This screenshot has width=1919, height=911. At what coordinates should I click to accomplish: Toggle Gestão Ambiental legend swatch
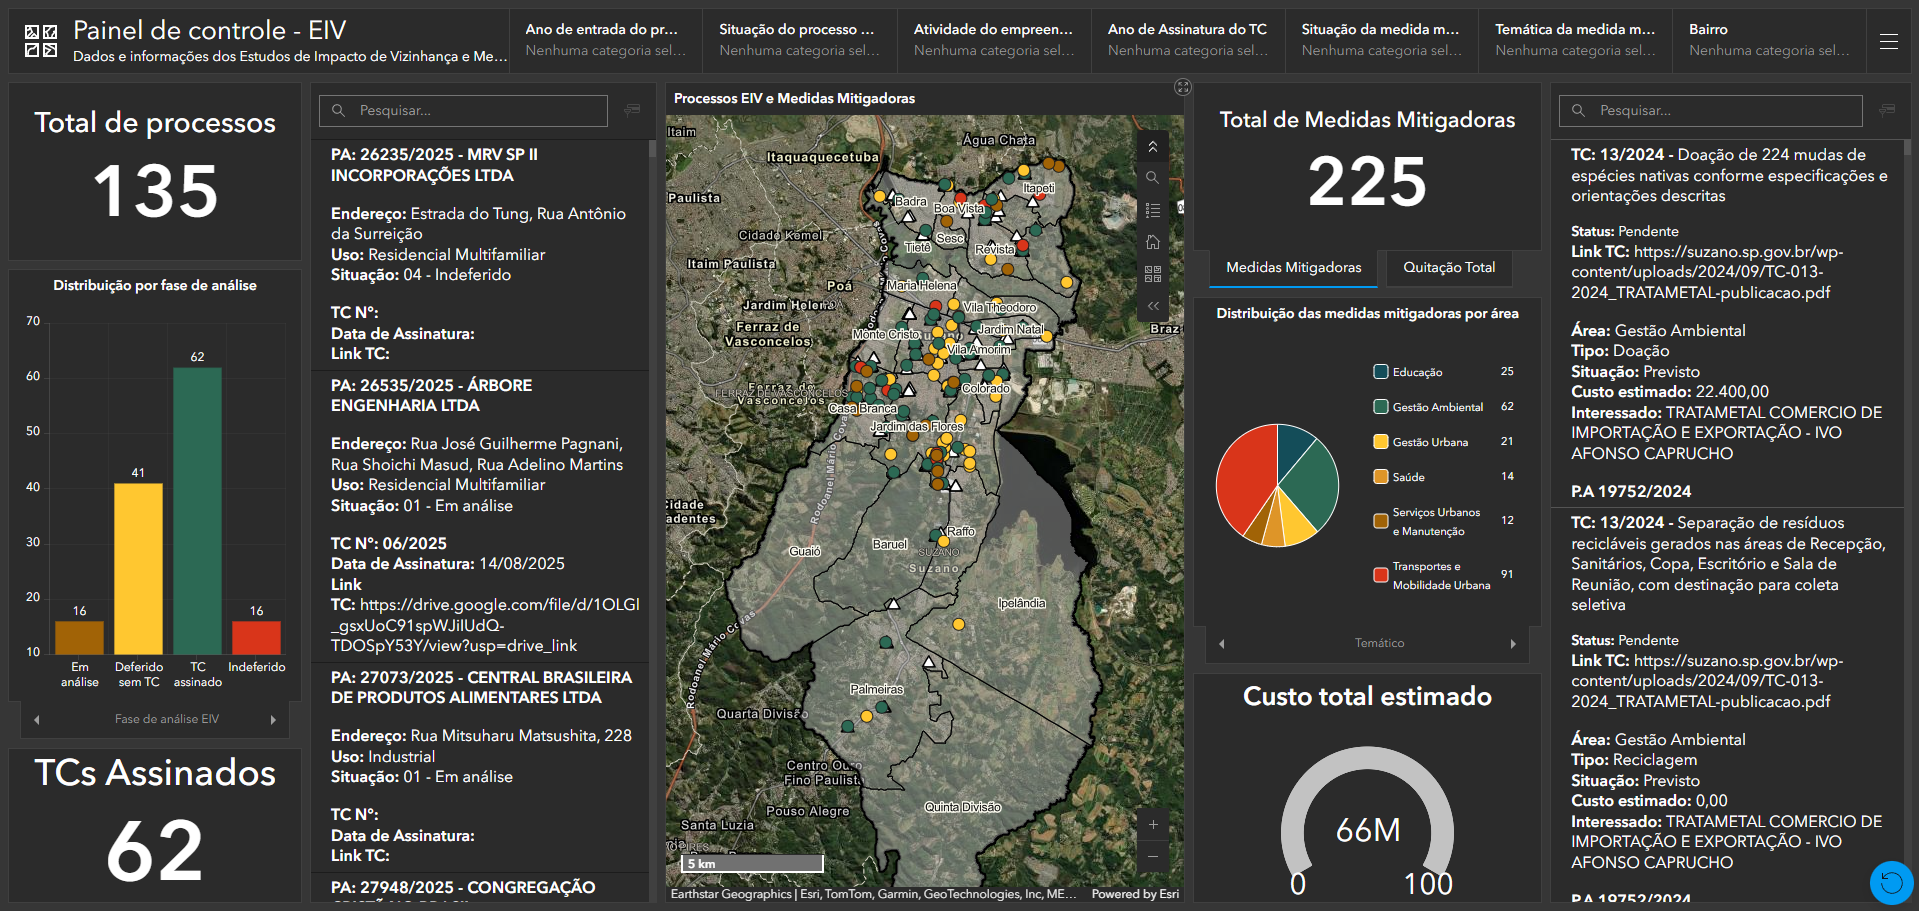[1381, 407]
